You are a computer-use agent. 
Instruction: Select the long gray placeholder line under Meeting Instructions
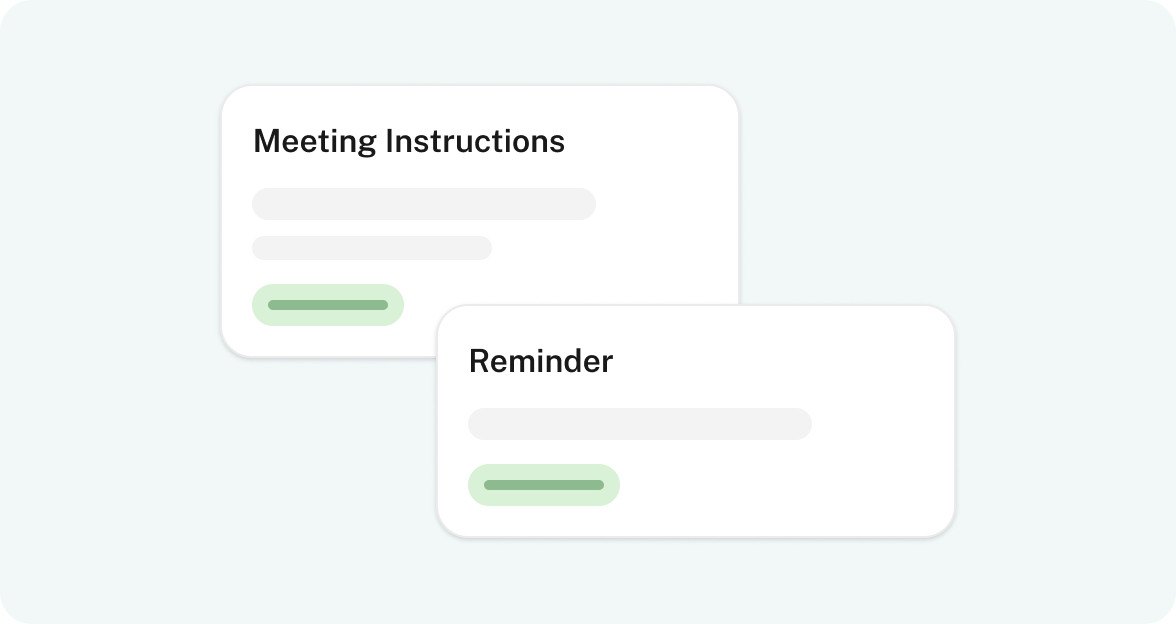[423, 204]
